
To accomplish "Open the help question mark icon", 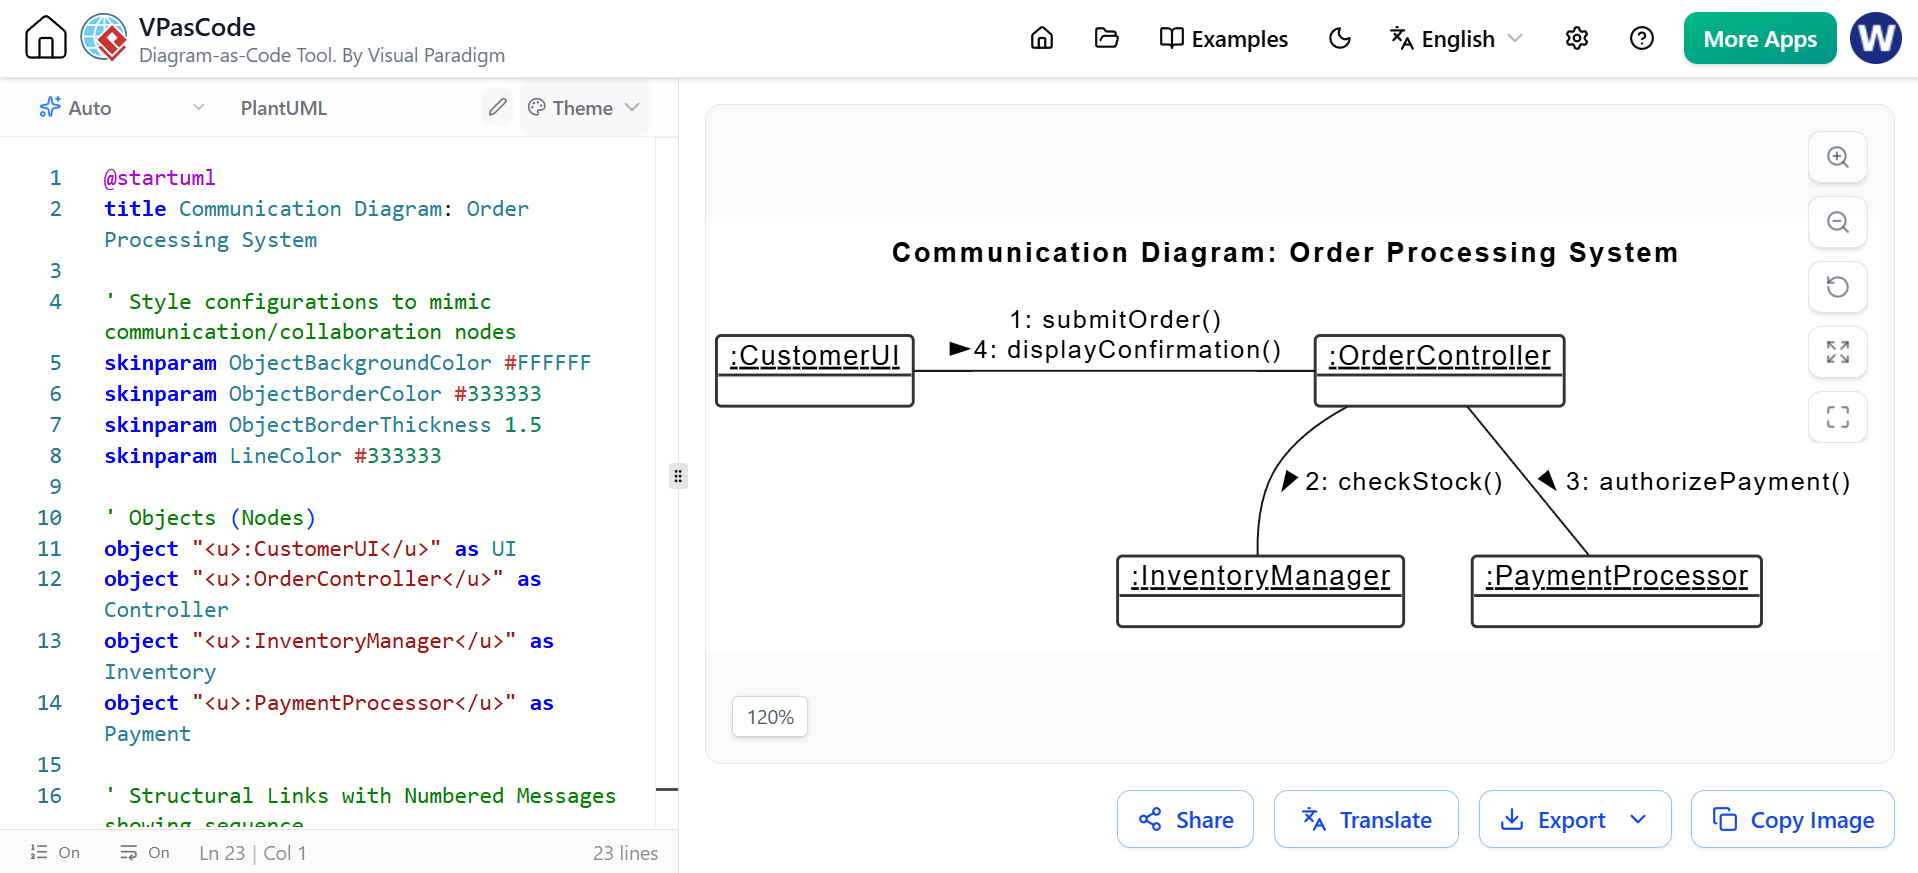I will [x=1642, y=38].
